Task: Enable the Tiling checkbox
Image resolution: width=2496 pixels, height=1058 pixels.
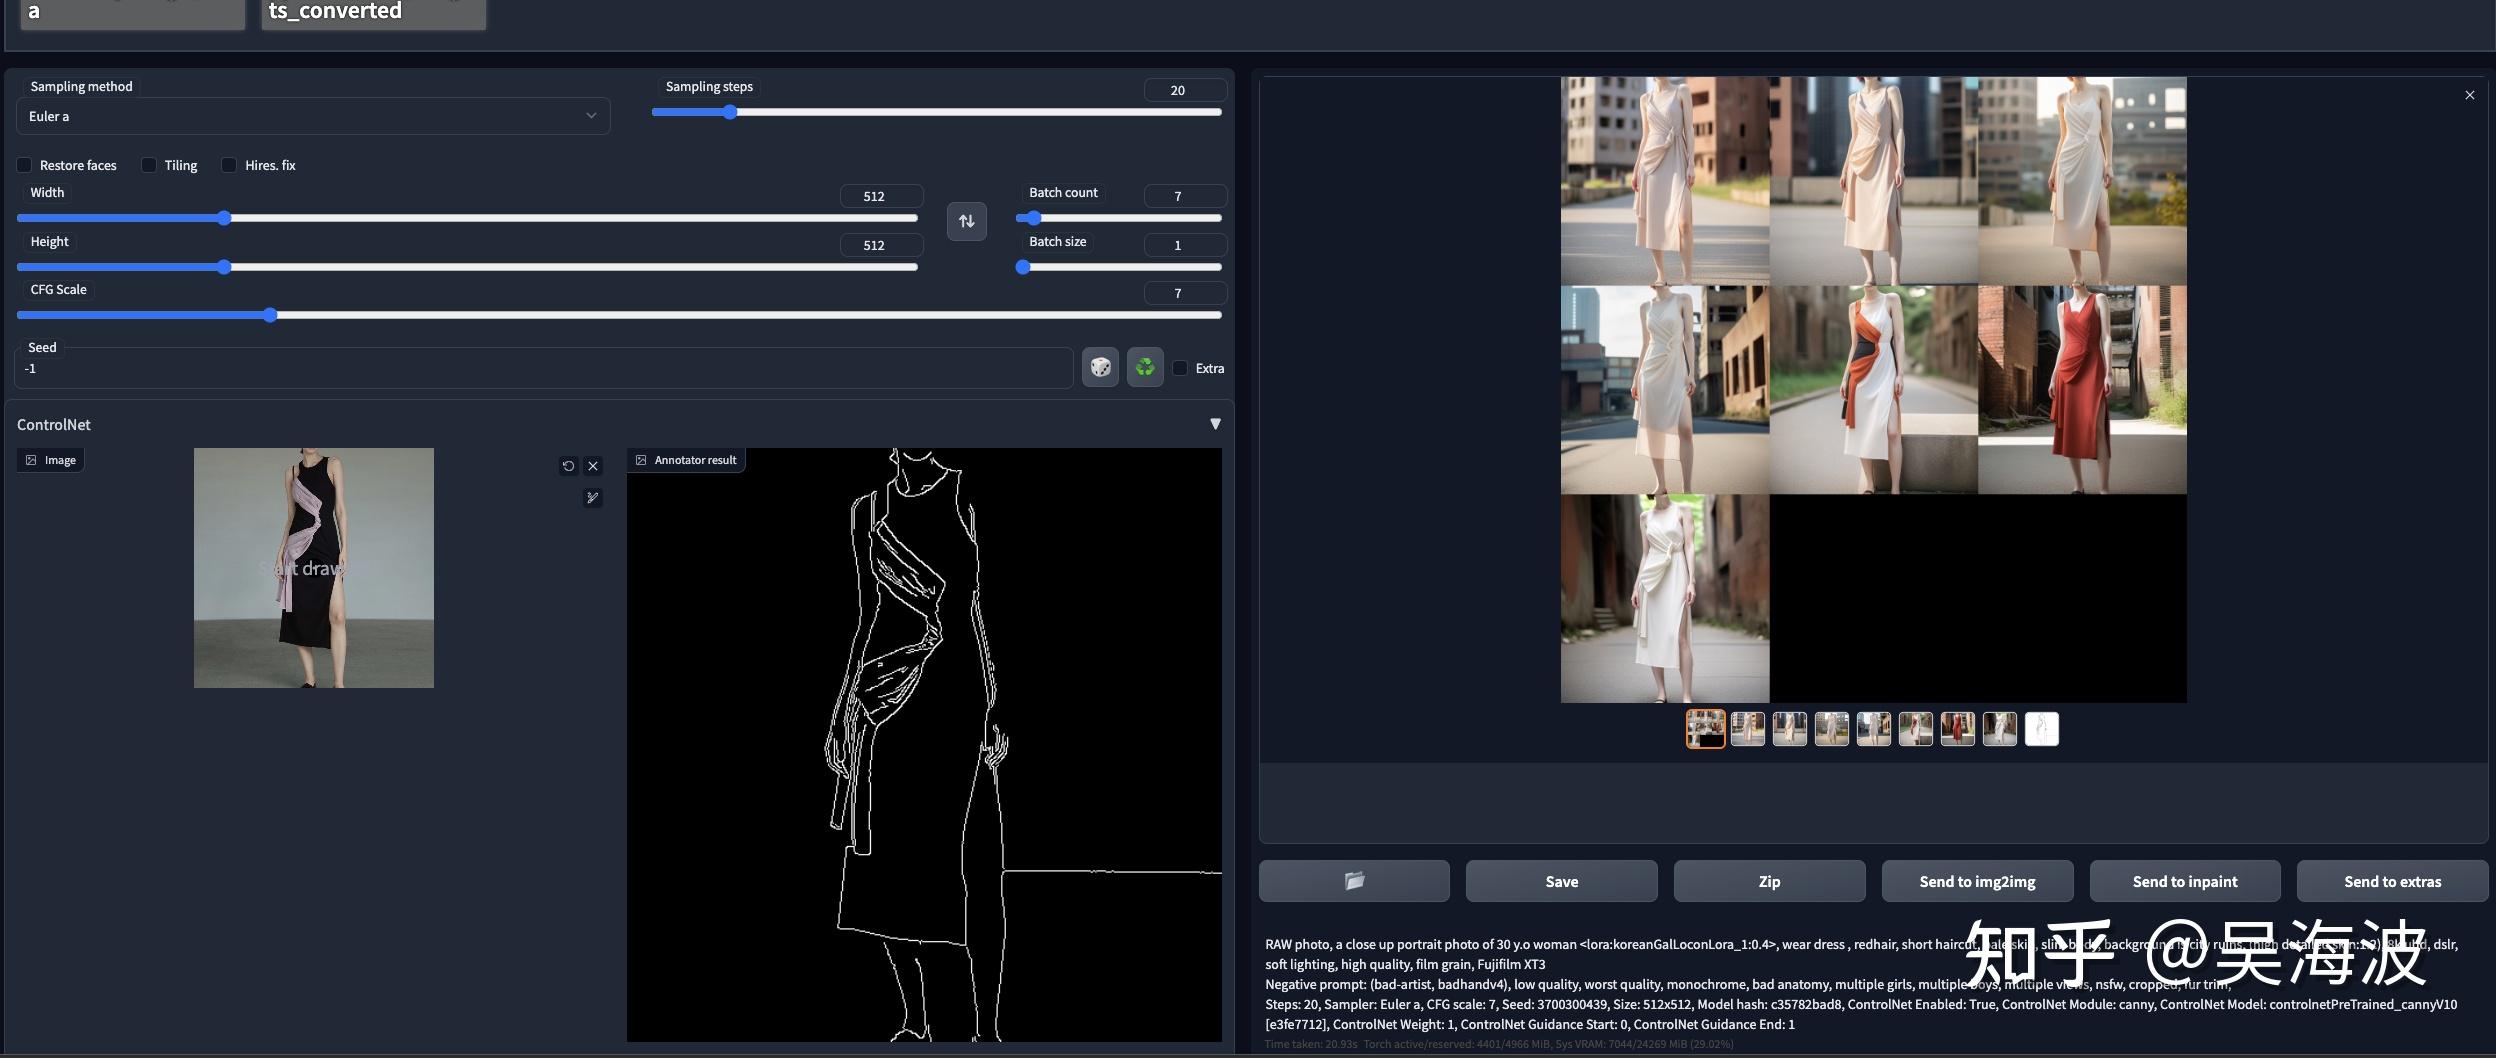Action: tap(149, 165)
